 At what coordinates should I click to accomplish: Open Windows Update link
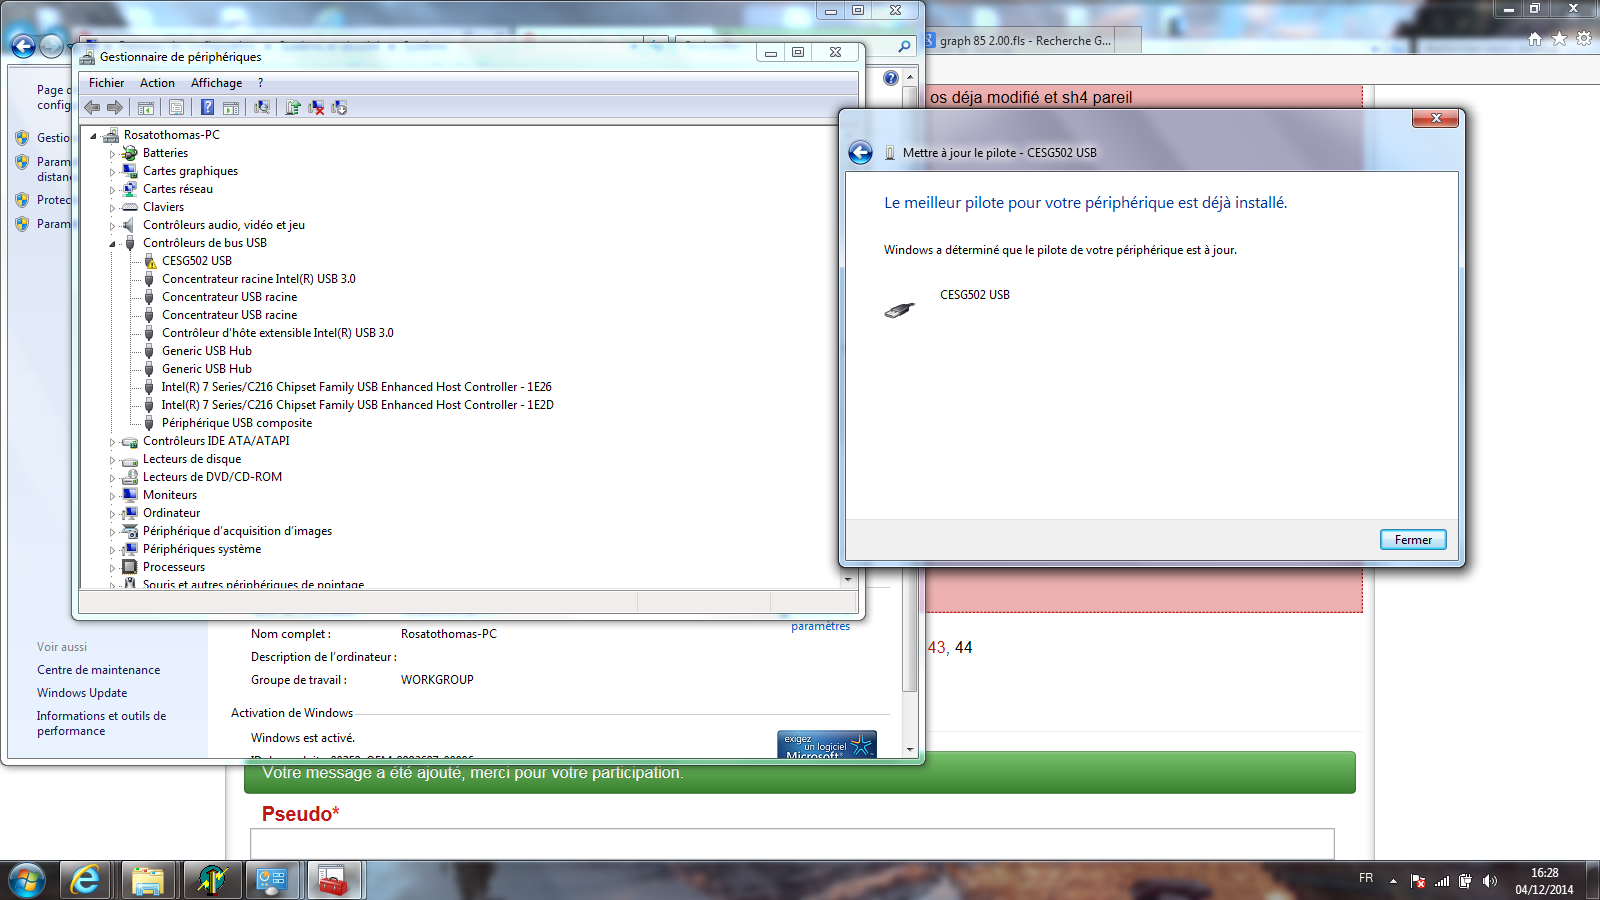coord(82,693)
